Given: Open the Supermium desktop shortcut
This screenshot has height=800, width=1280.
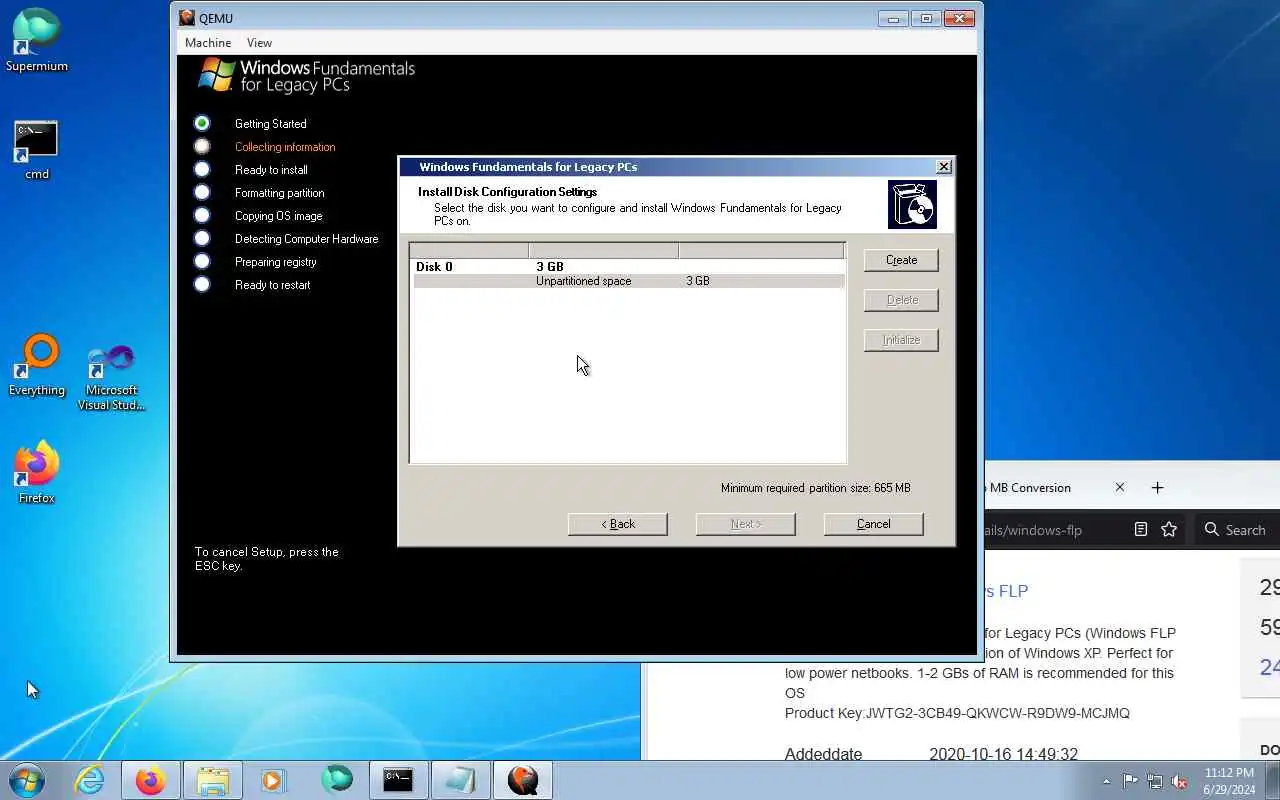Looking at the screenshot, I should [x=37, y=40].
